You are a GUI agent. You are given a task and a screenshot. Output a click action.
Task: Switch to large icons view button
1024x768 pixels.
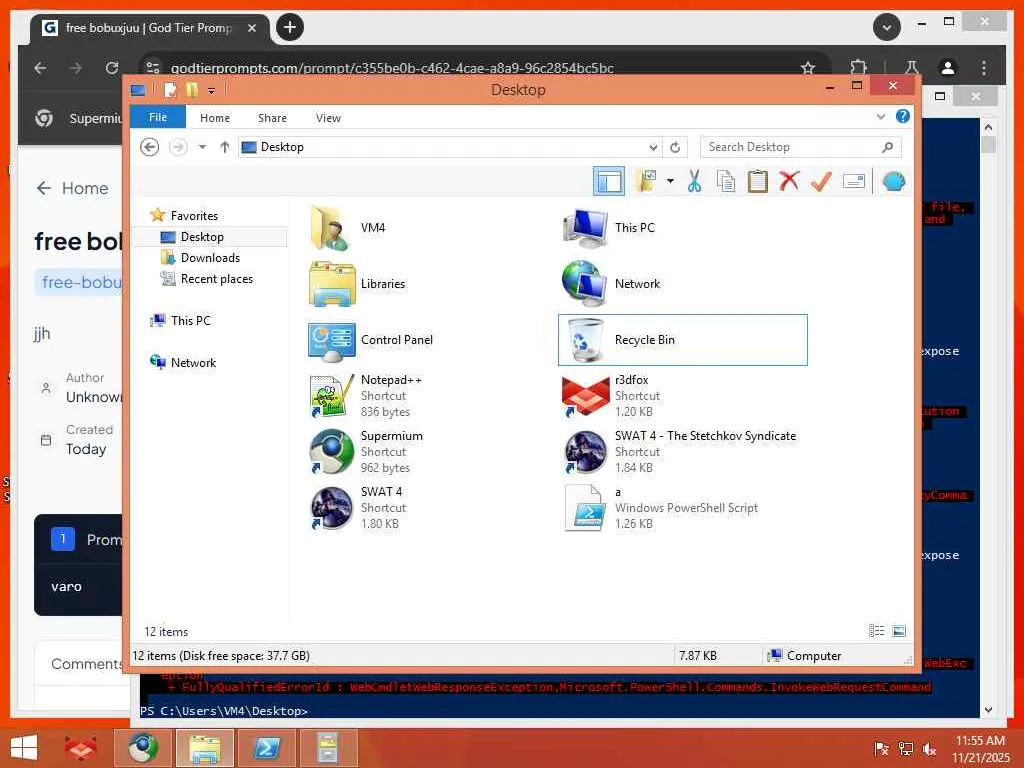(899, 631)
